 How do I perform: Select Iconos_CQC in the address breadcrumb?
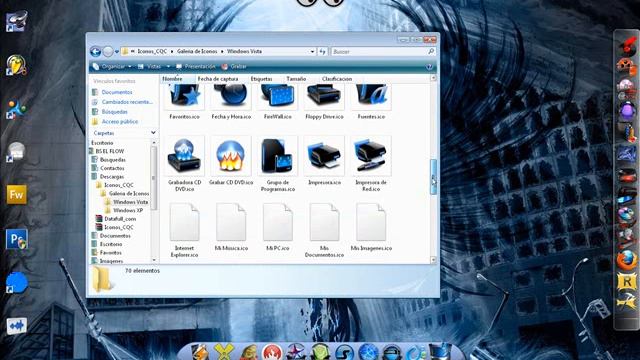pos(152,51)
